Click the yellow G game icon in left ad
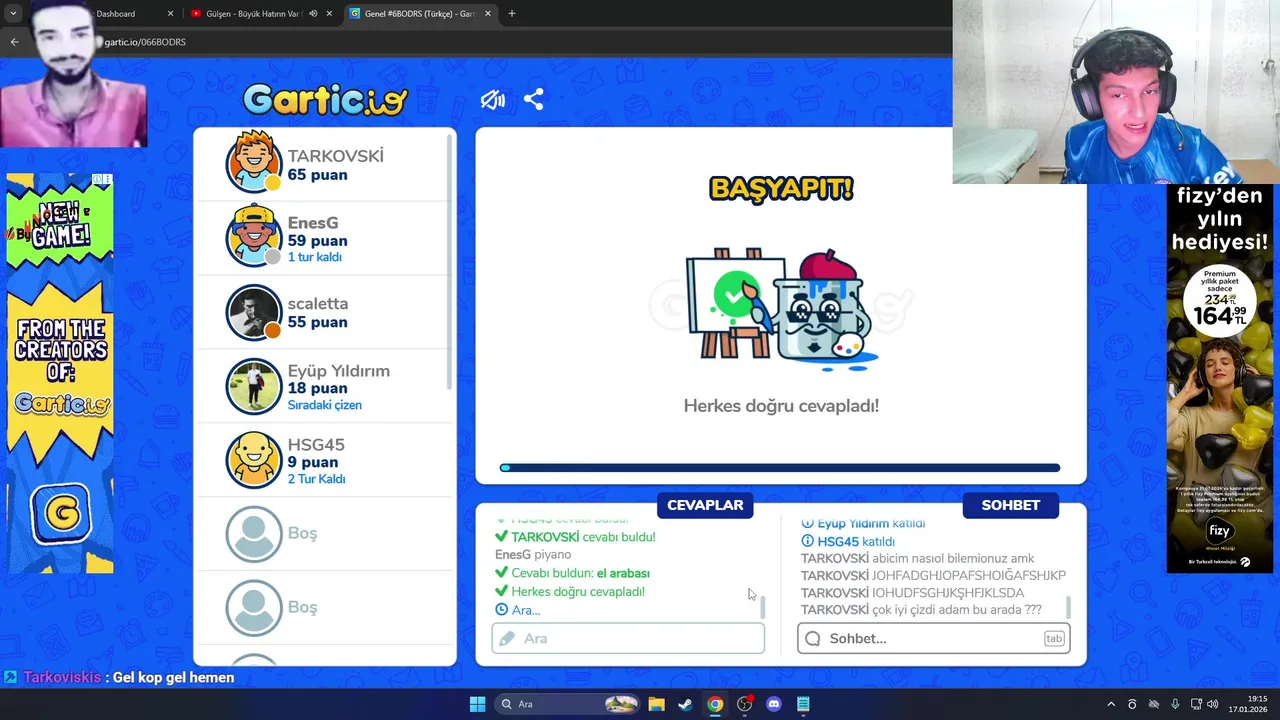The height and width of the screenshot is (720, 1280). coord(61,514)
